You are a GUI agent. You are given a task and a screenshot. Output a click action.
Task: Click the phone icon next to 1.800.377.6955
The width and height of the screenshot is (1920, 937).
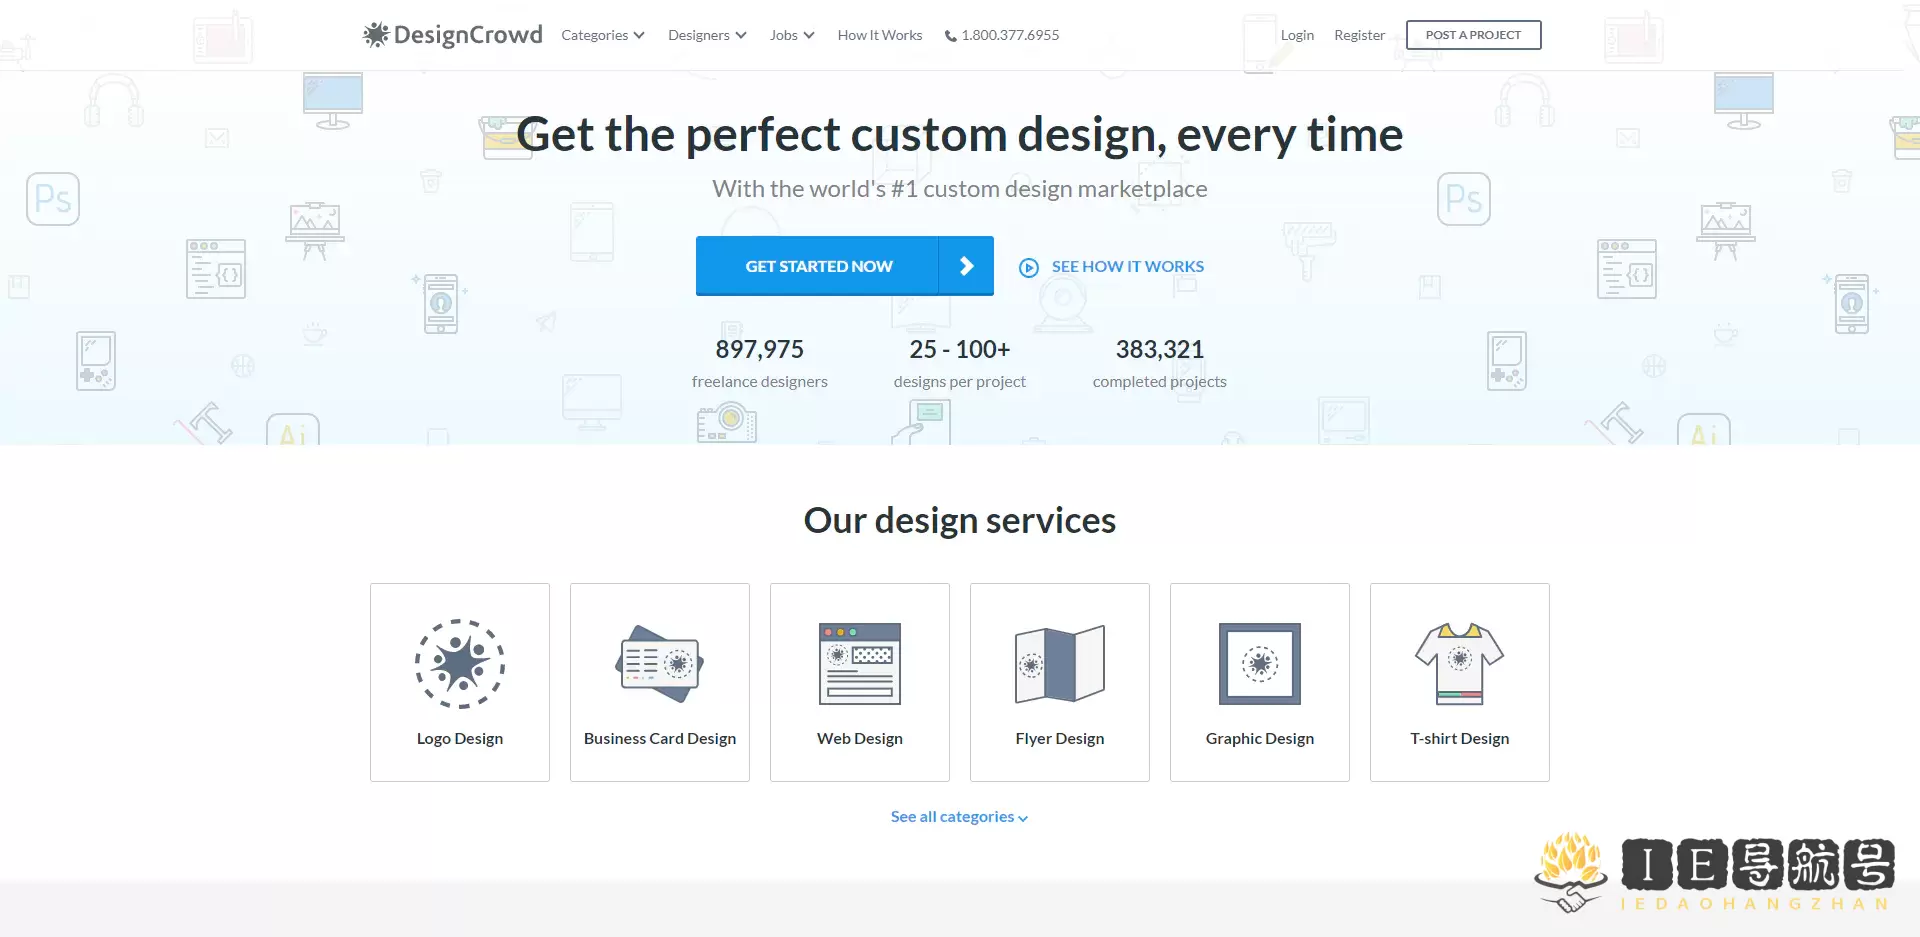coord(948,35)
